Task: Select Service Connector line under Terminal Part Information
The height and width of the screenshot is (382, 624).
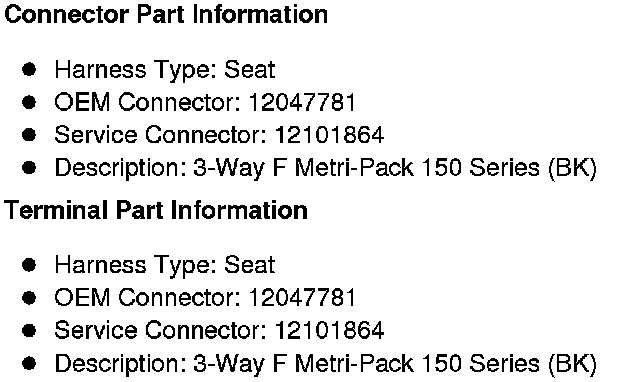Action: tap(219, 330)
